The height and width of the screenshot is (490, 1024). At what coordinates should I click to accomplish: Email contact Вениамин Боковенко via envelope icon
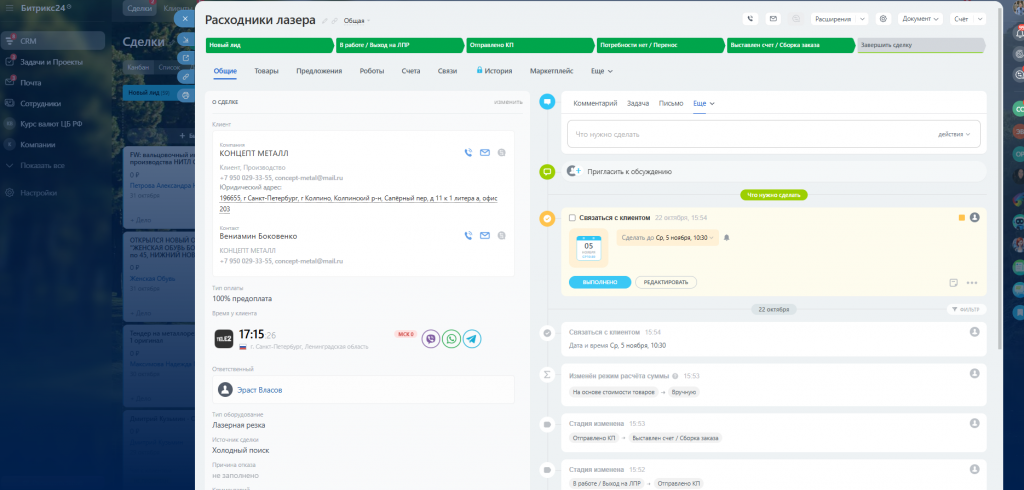pyautogui.click(x=485, y=235)
